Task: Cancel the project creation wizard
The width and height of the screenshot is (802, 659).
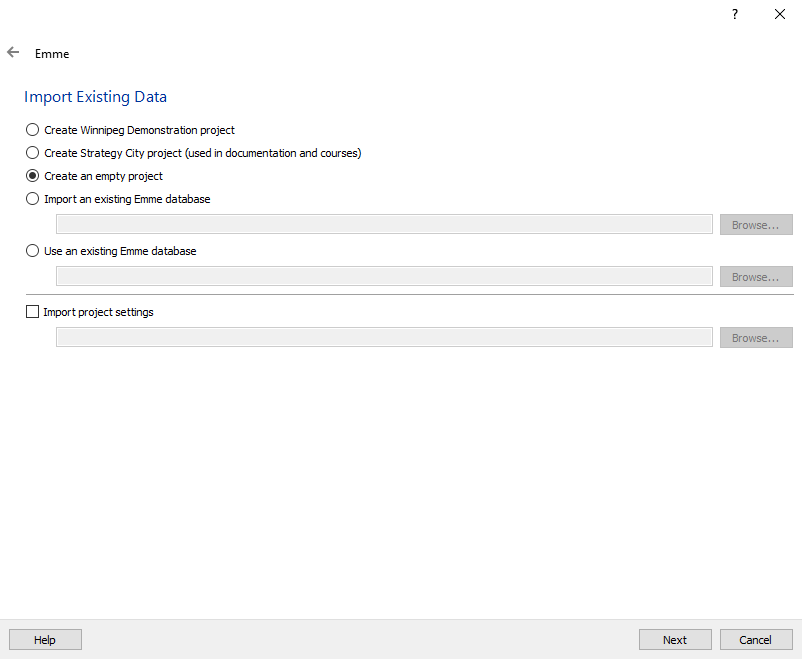Action: click(755, 640)
